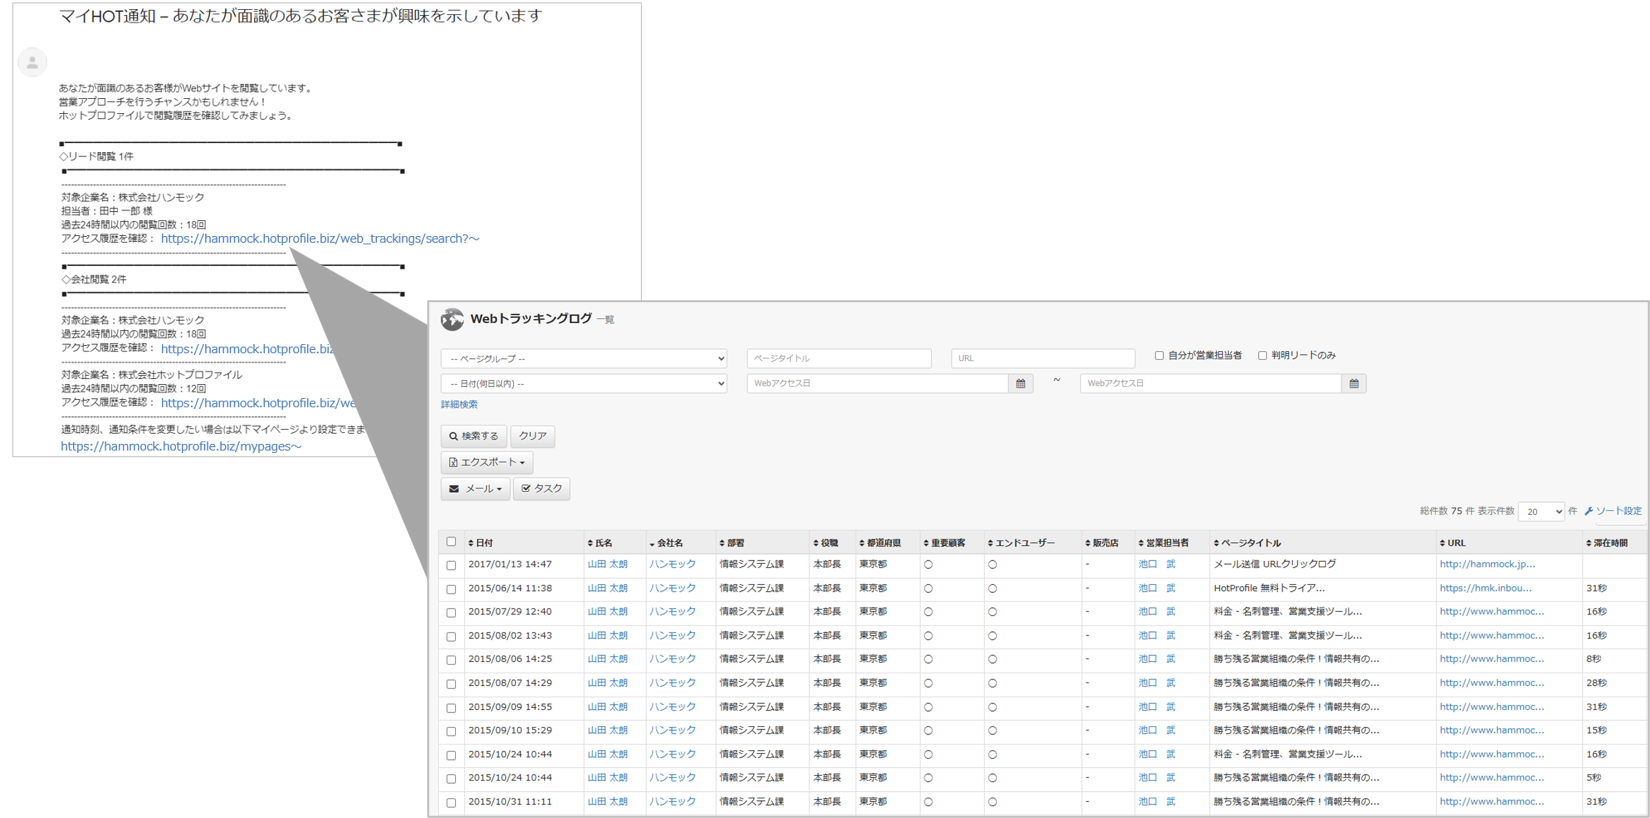Open web_trackings/search link under リード閲覧 in email

click(x=320, y=239)
